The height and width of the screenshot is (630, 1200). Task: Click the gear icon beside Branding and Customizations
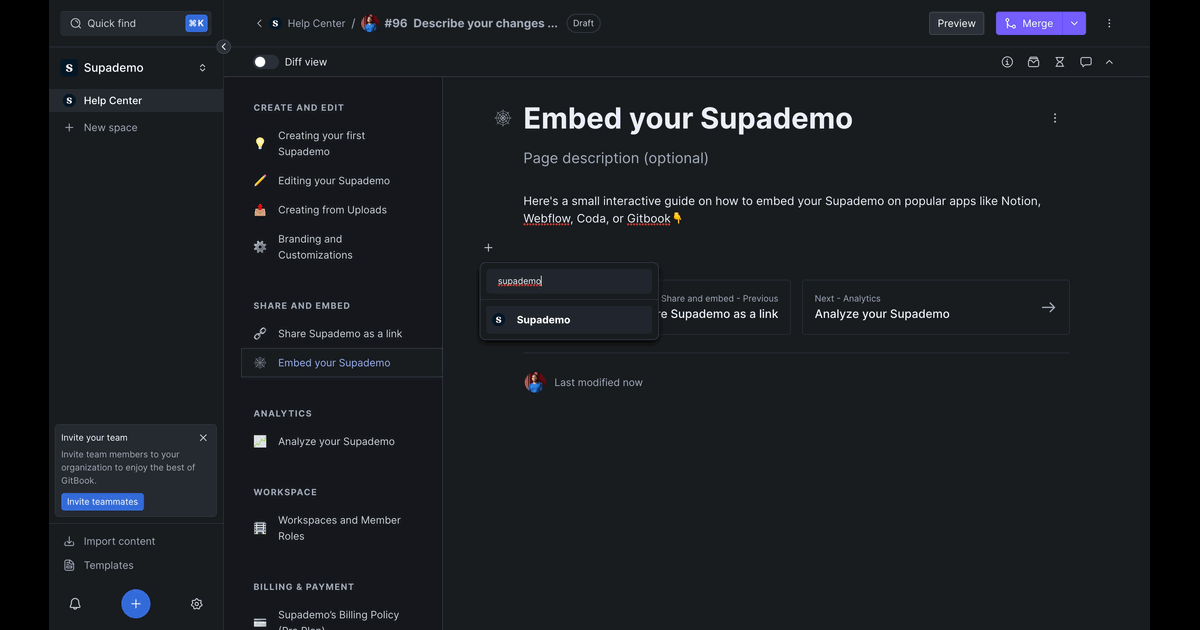260,246
